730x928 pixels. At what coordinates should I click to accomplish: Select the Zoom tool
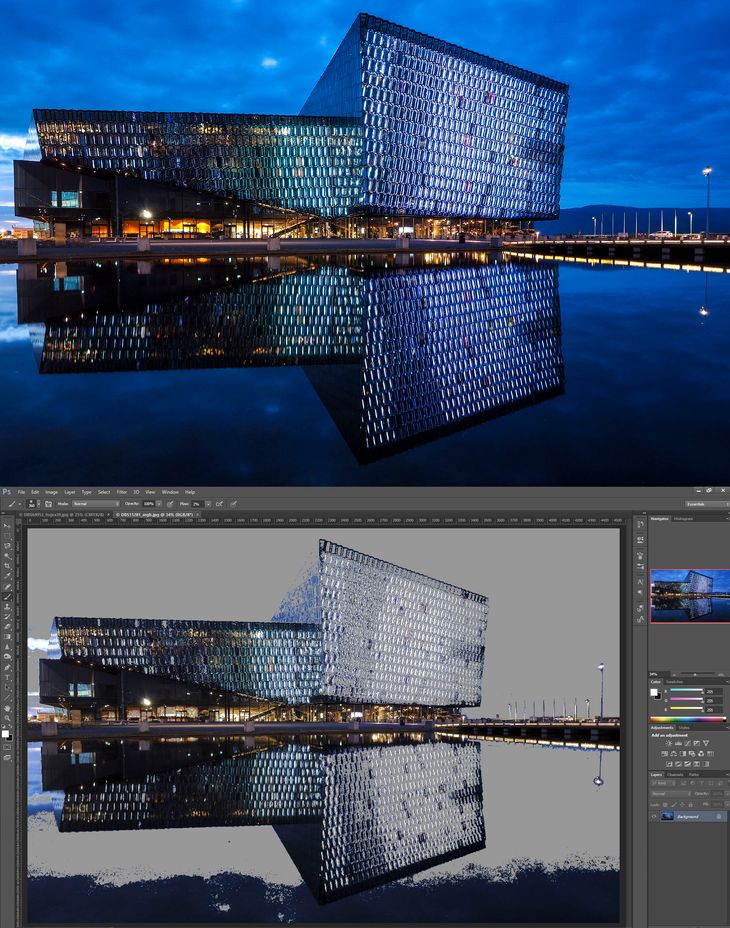(7, 718)
